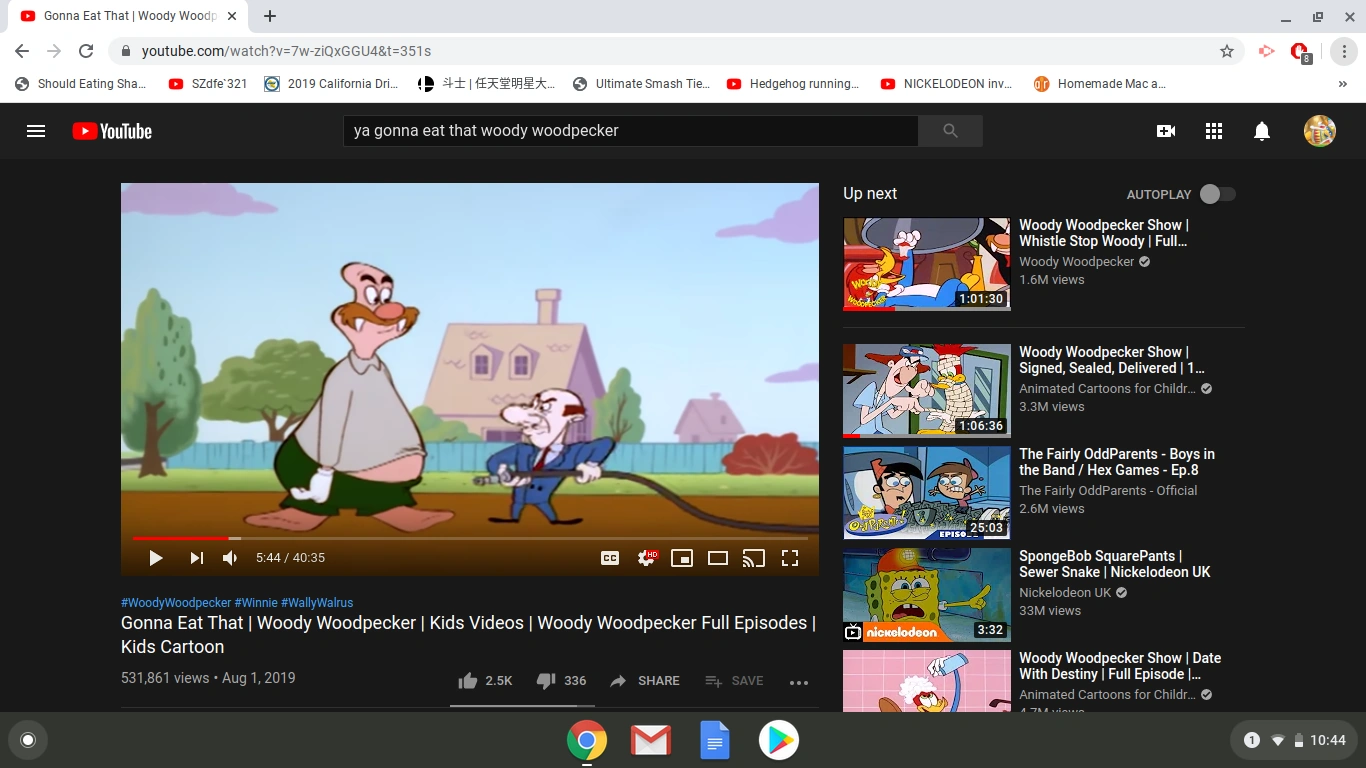The image size is (1366, 768).
Task: Cast video to TV
Action: 754,558
